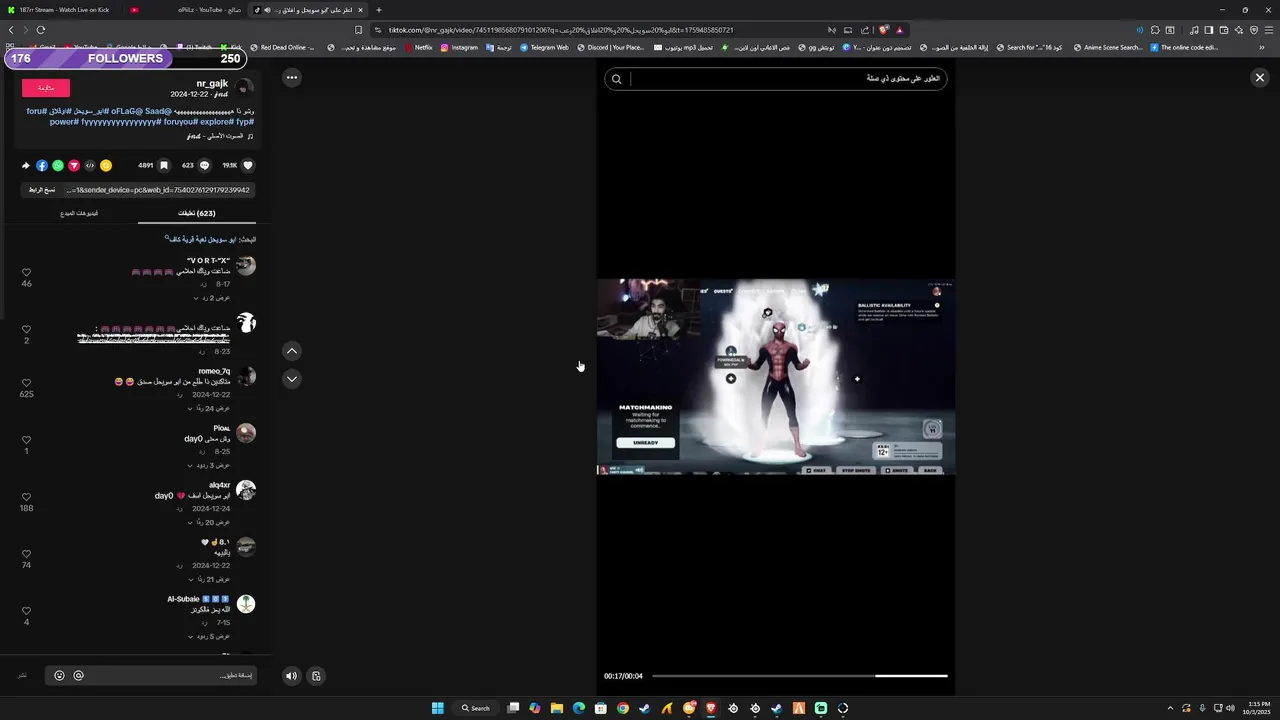The height and width of the screenshot is (720, 1280).
Task: Like the video with the heart icon
Action: tap(248, 165)
